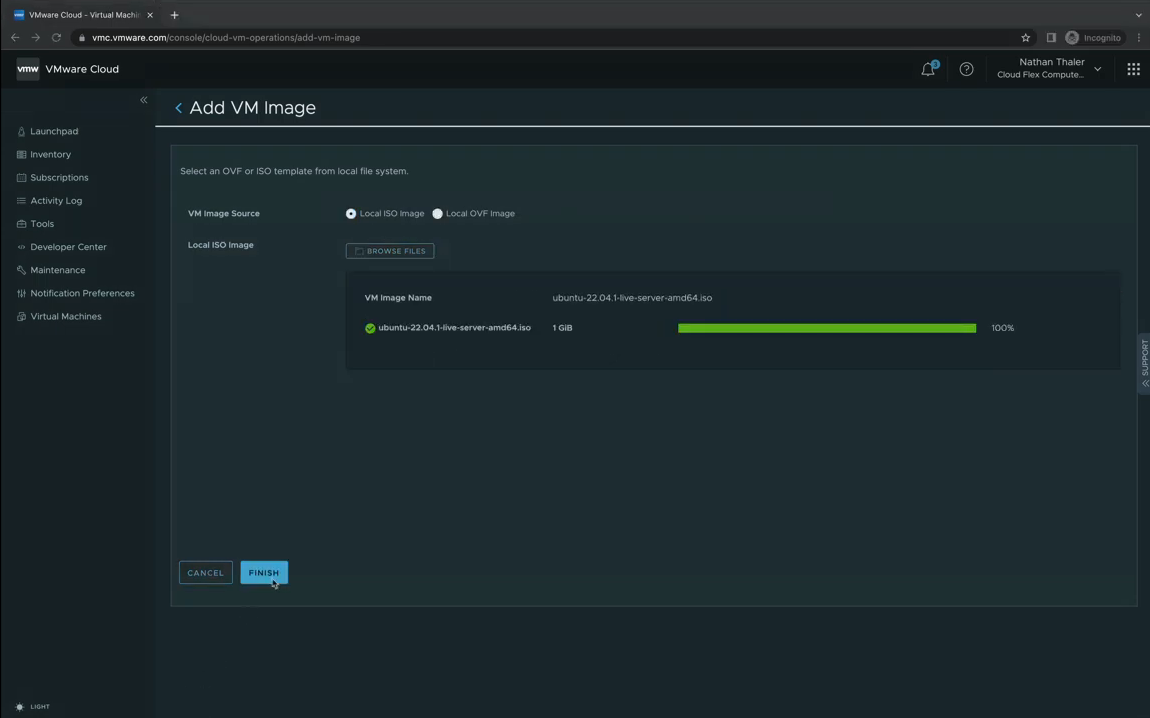
Task: Switch to Light theme toggle
Action: pos(33,706)
